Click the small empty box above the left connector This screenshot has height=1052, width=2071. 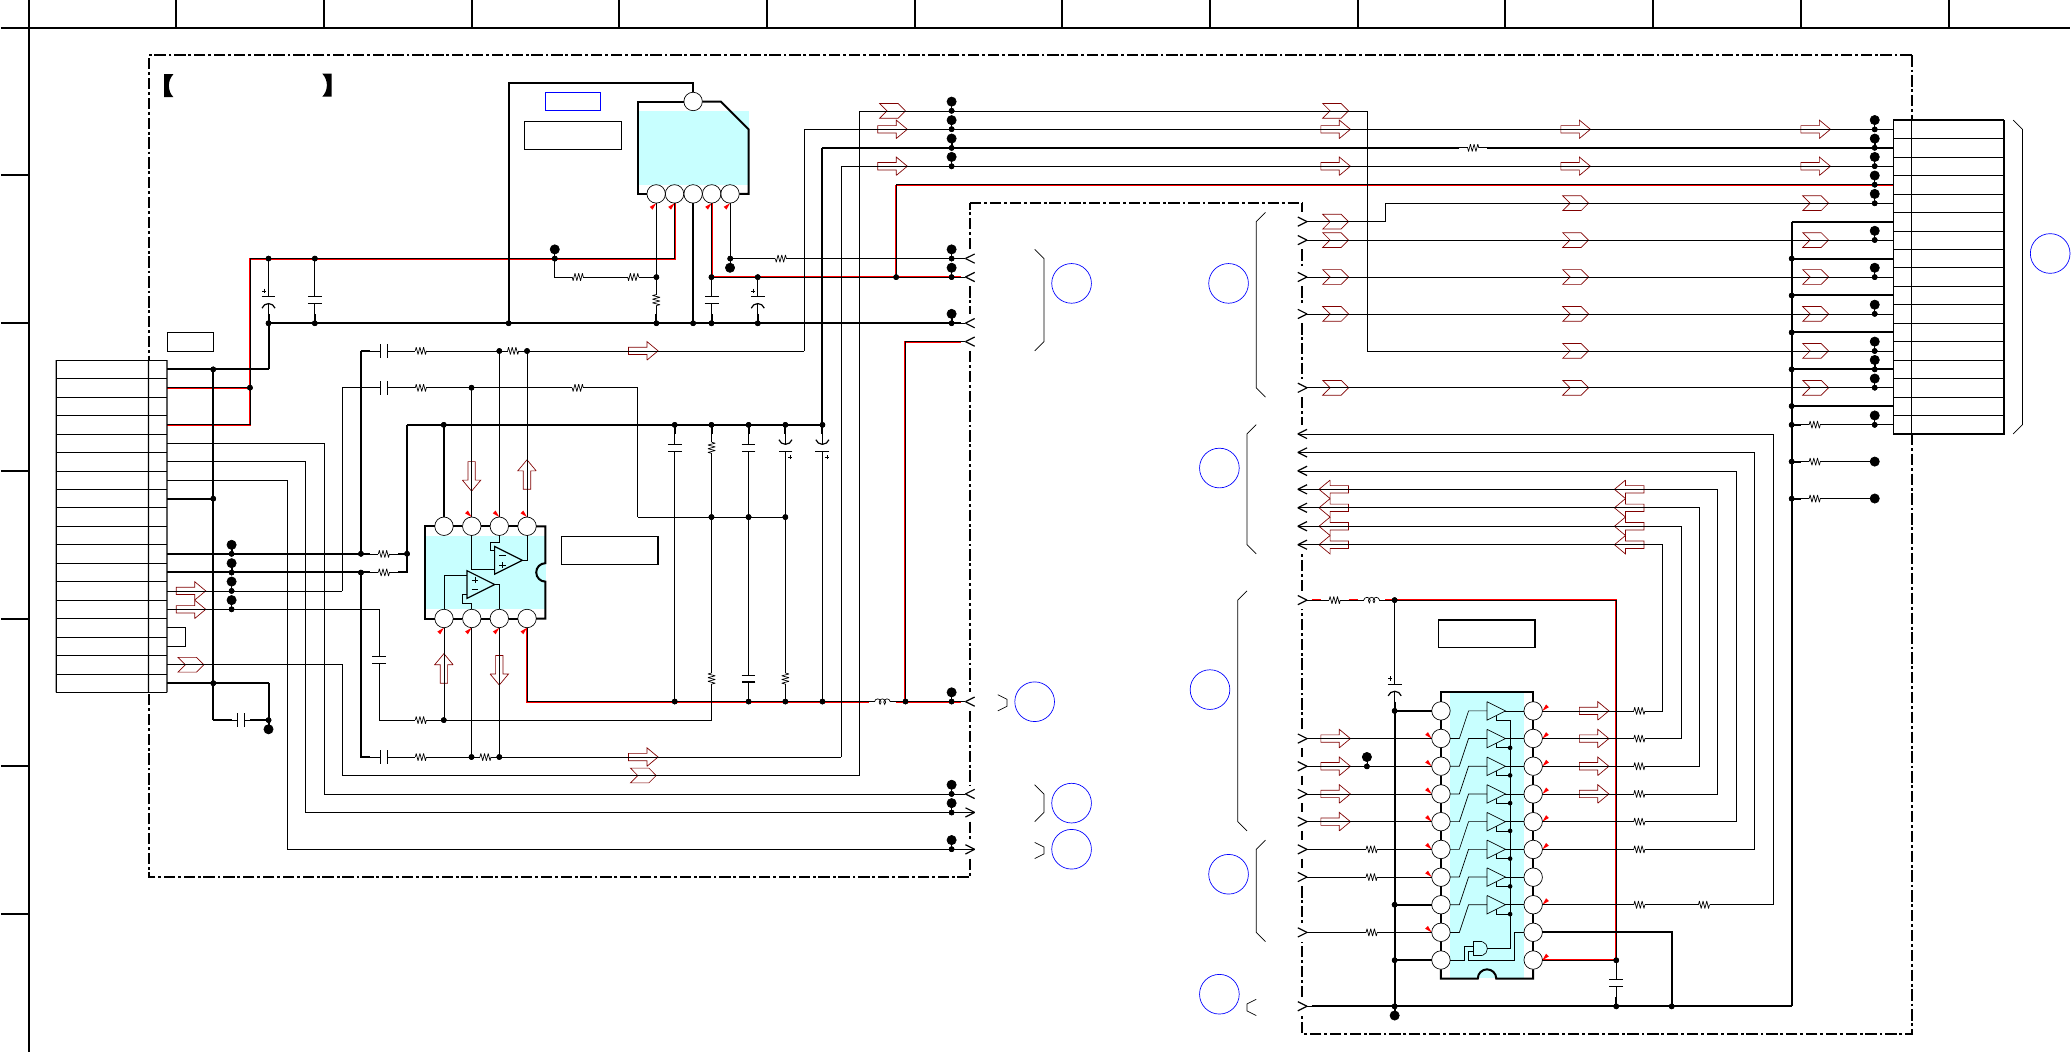coord(190,342)
